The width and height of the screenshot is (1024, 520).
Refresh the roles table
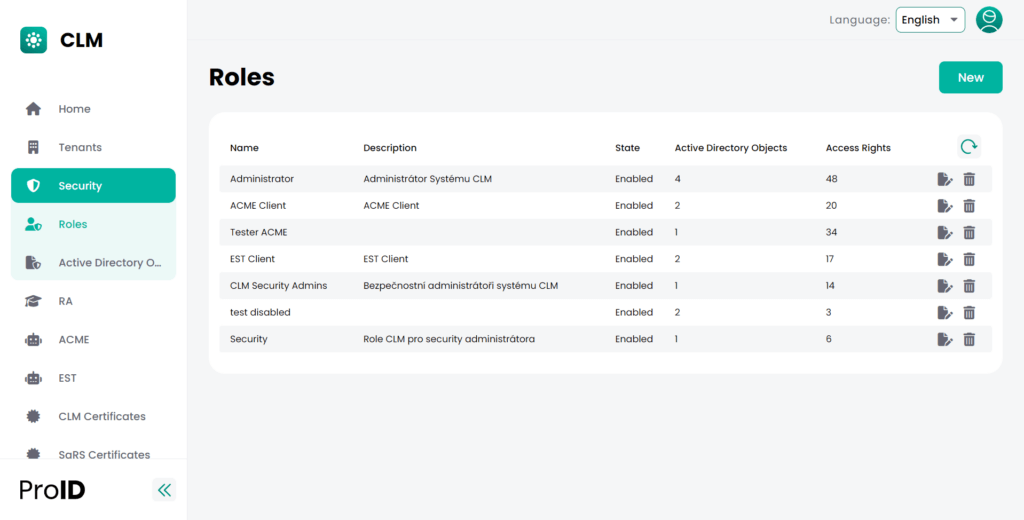tap(969, 146)
